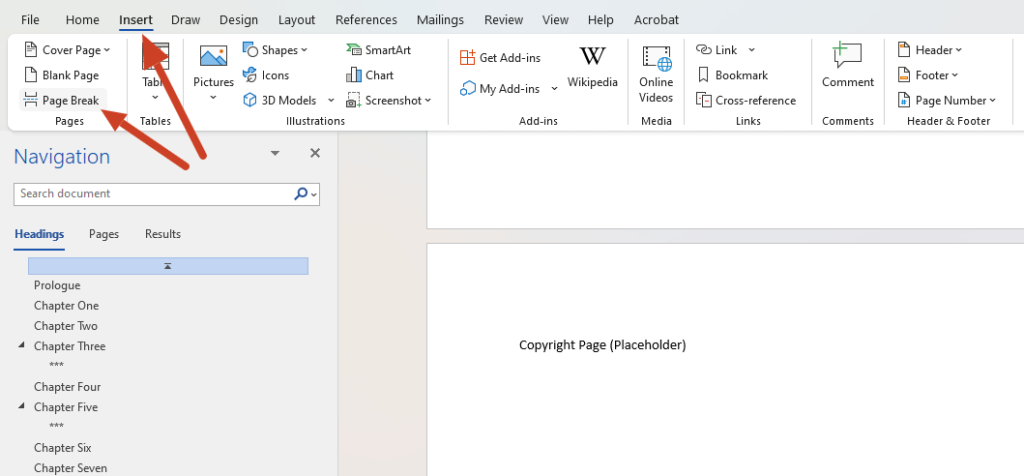Go to the Chapter Five heading

(66, 407)
